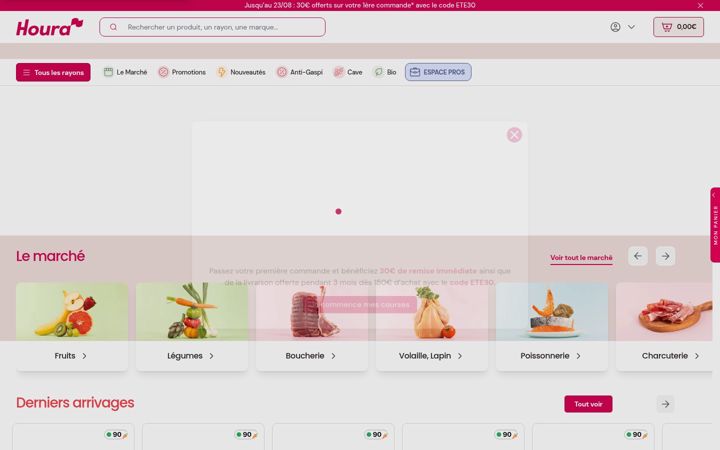Viewport: 720px width, 450px height.
Task: Click the search magnifier icon
Action: pyautogui.click(x=113, y=27)
